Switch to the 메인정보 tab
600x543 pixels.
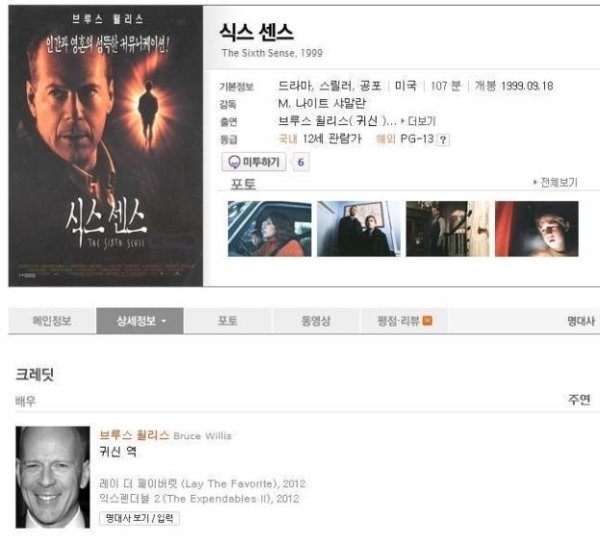52,321
